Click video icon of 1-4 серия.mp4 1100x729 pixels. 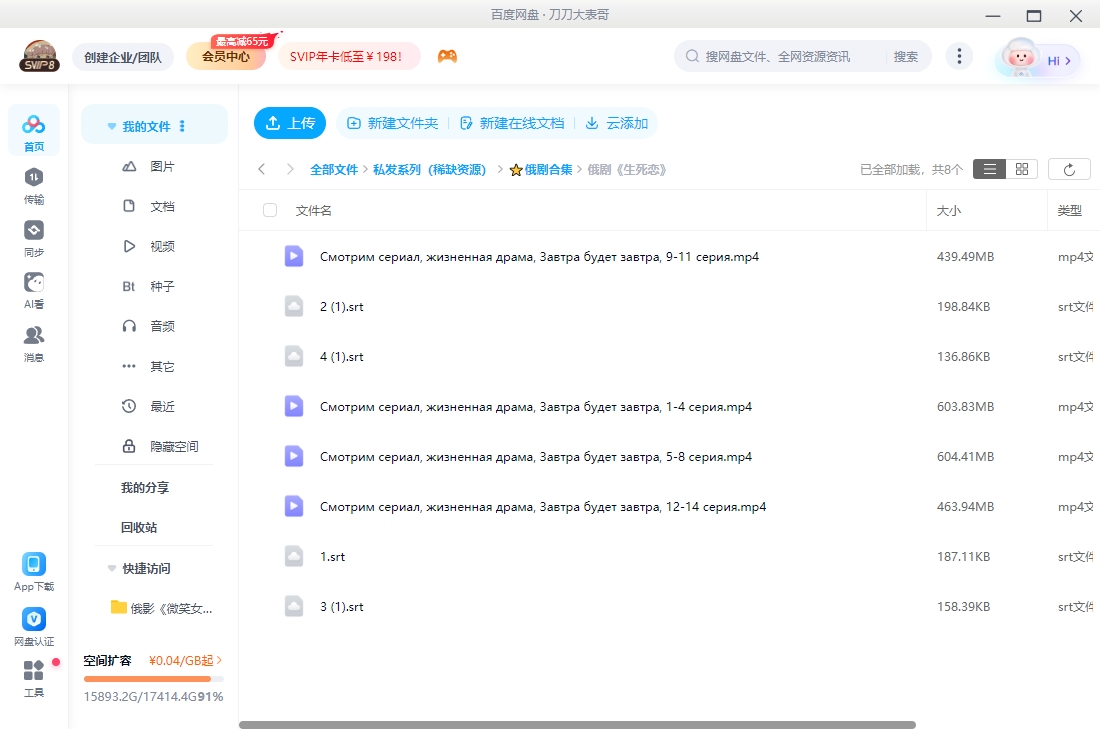point(294,406)
